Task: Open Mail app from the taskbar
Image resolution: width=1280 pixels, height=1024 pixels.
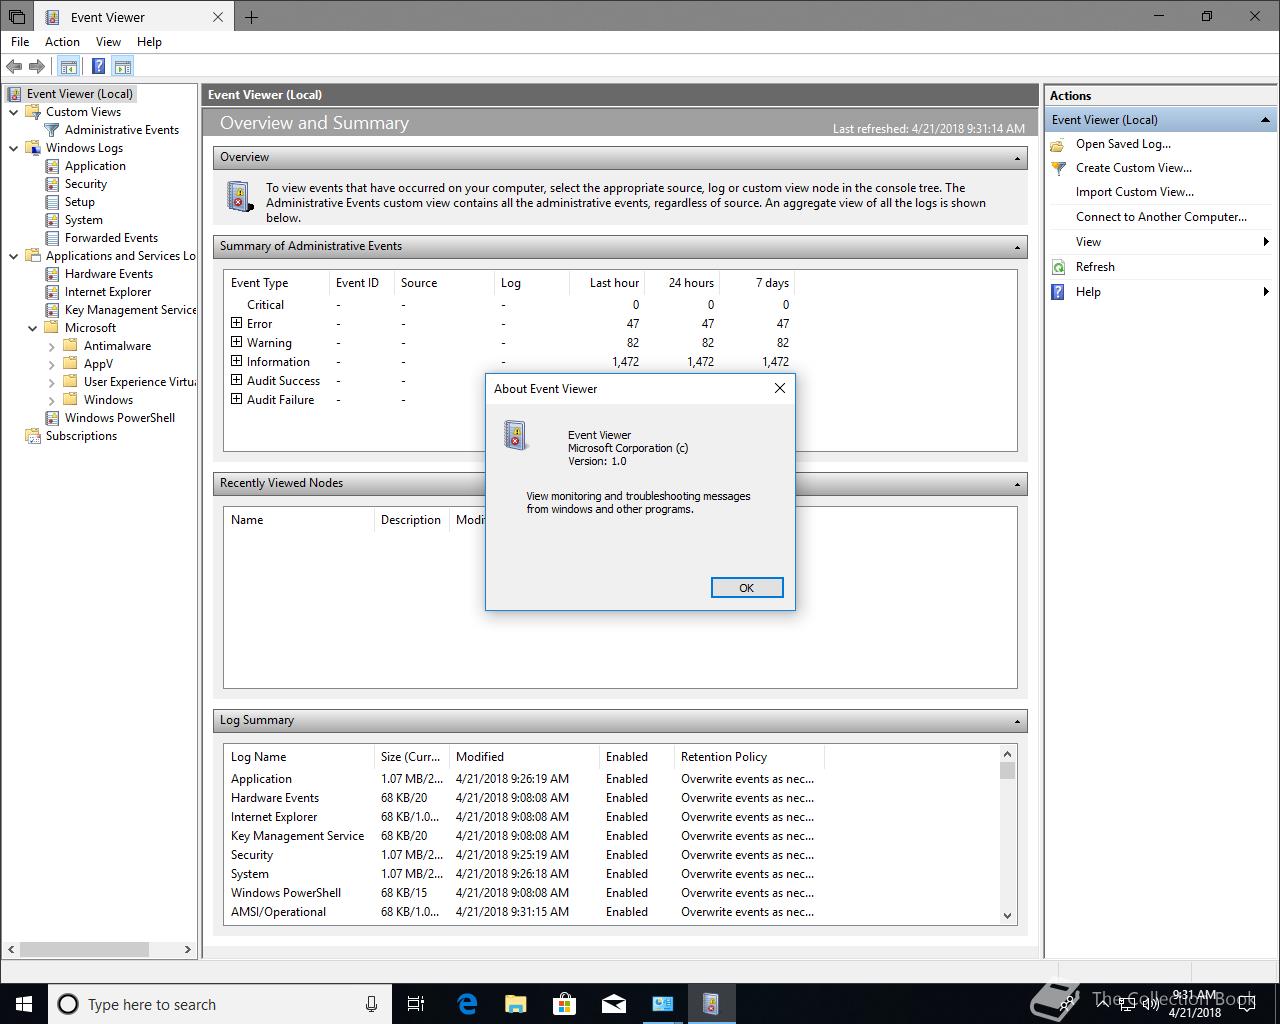Action: click(x=614, y=1004)
